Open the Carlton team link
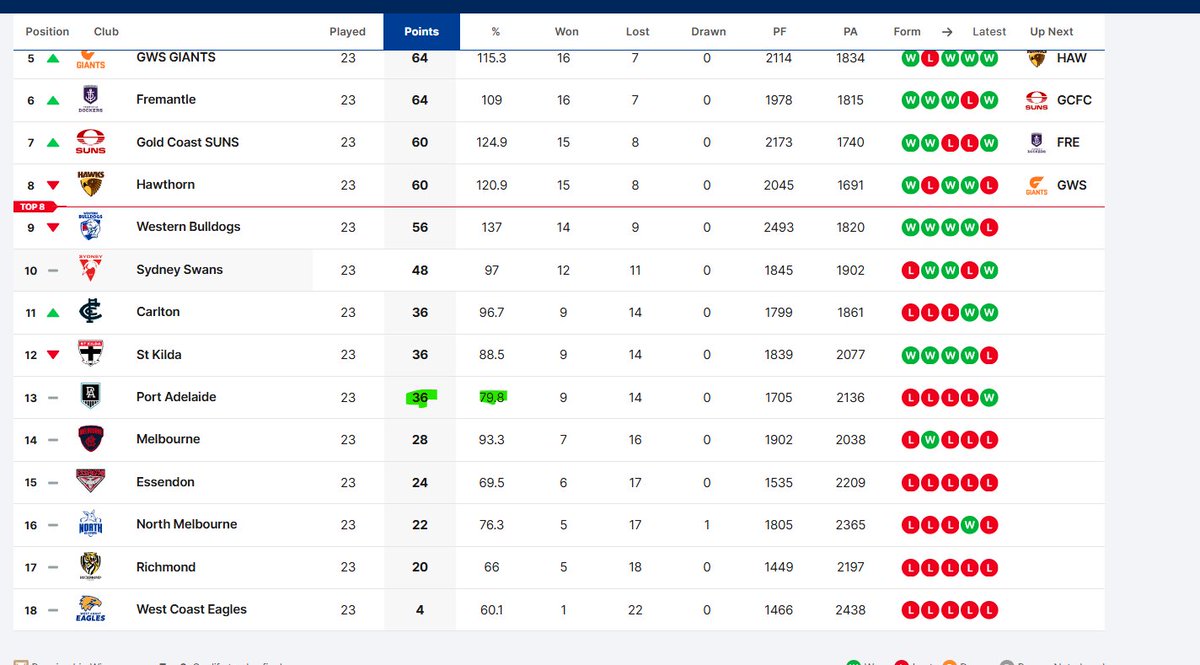This screenshot has height=665, width=1200. tap(158, 312)
